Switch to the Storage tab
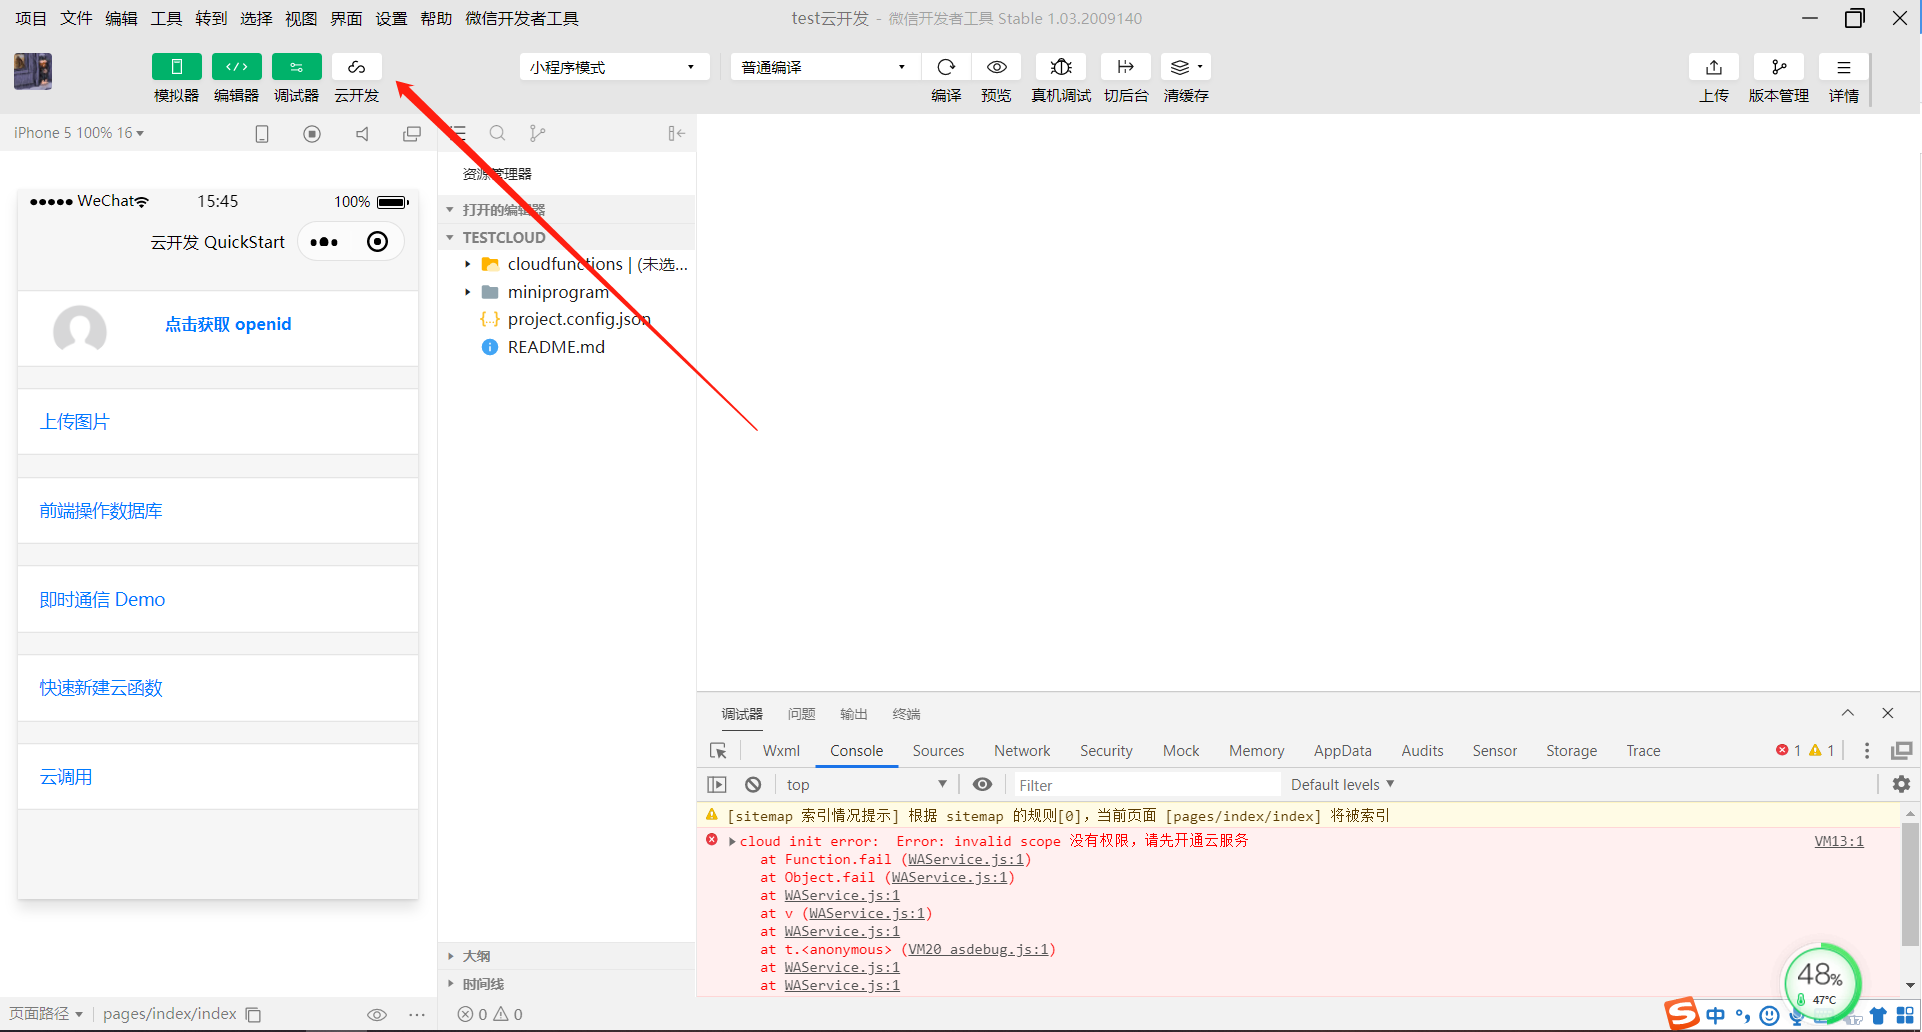Screen dimensions: 1922x1032 tap(1571, 751)
